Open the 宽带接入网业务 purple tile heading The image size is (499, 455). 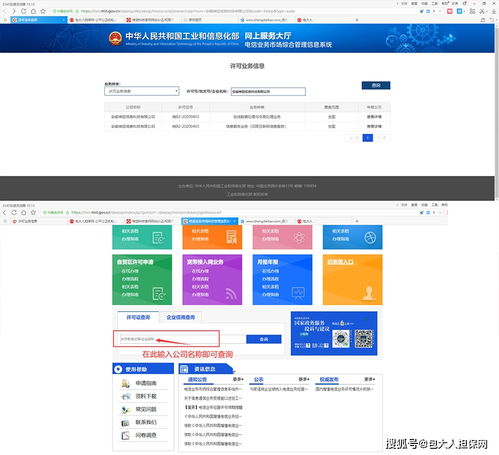point(205,262)
